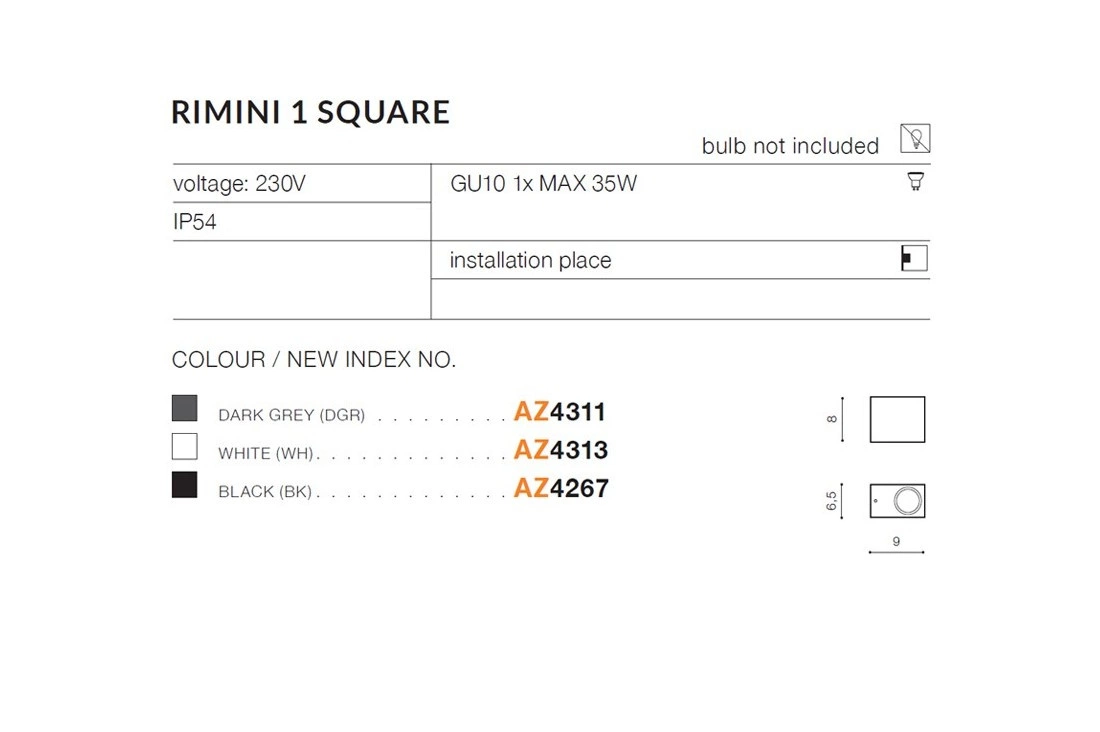1100x732 pixels.
Task: Click the RIMINI 1 SQUARE title
Action: point(311,112)
